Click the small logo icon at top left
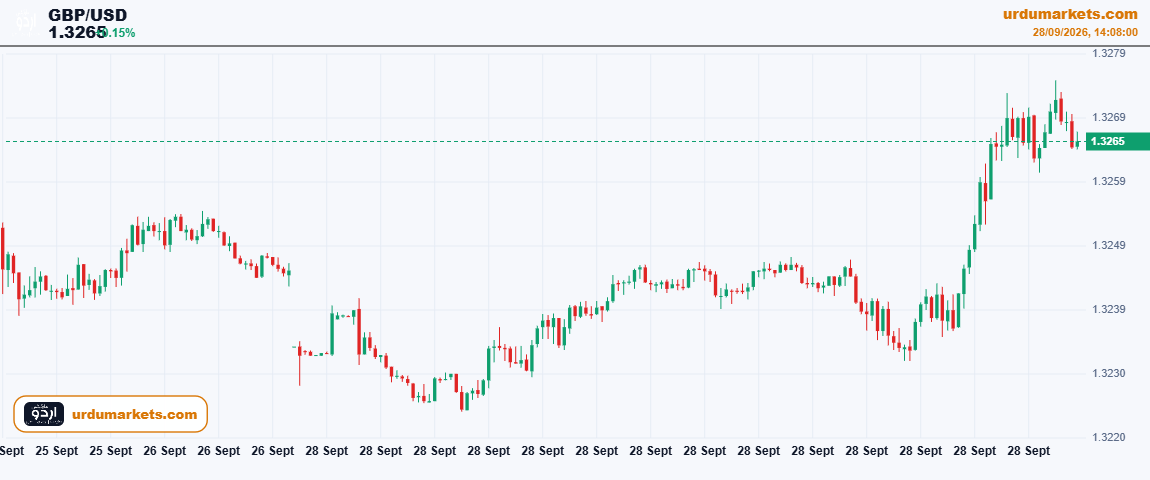 pos(25,21)
